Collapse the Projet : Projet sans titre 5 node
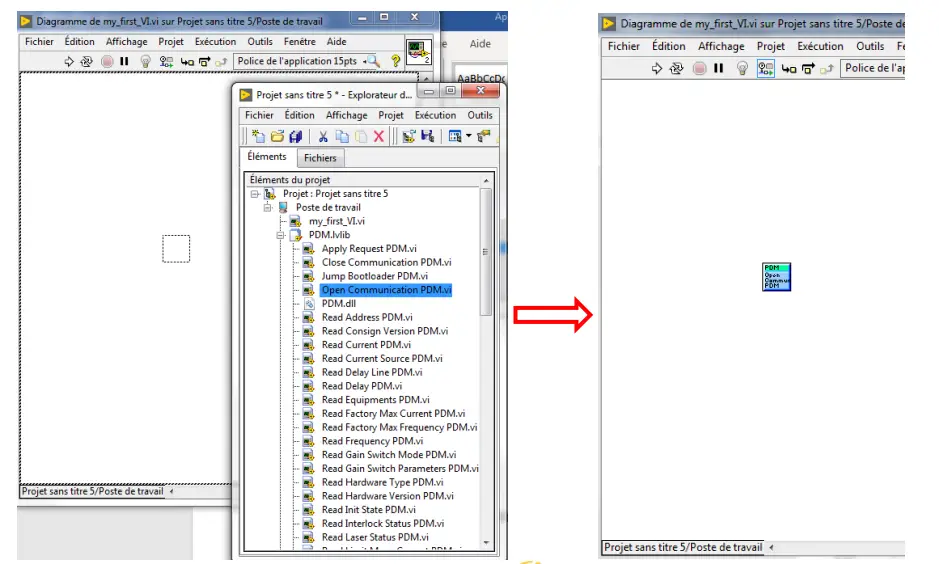The height and width of the screenshot is (564, 939). click(255, 194)
